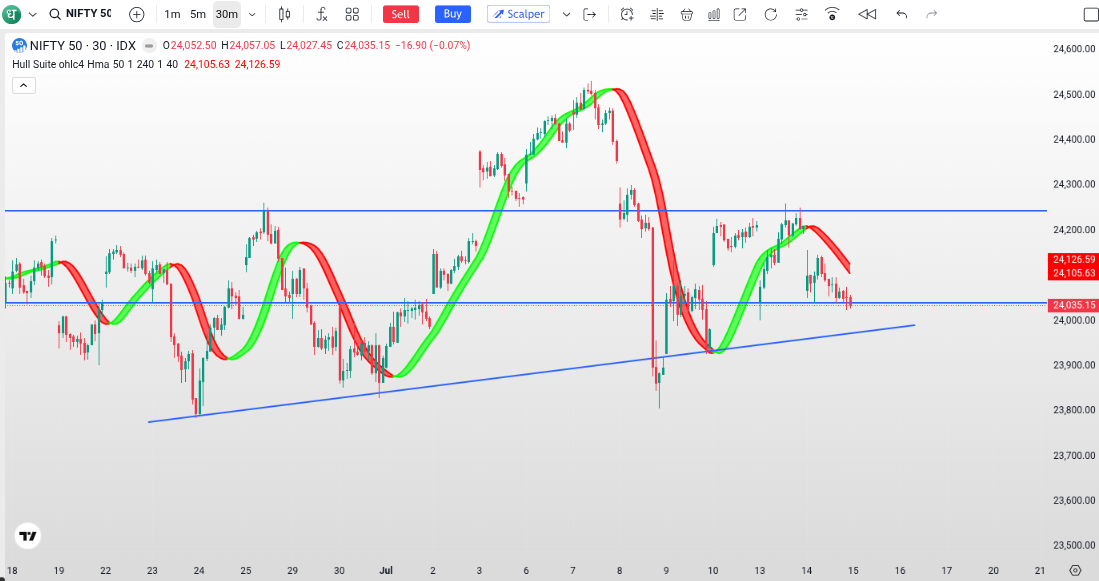
Task: Click the blue Buy button
Action: point(453,14)
